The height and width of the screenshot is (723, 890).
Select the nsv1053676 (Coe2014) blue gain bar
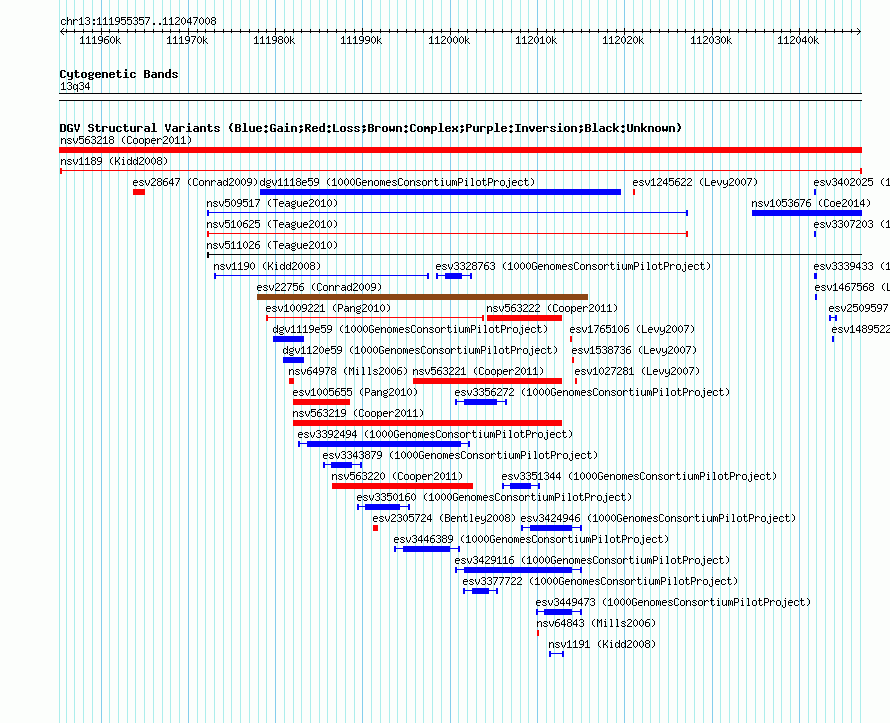tap(807, 213)
